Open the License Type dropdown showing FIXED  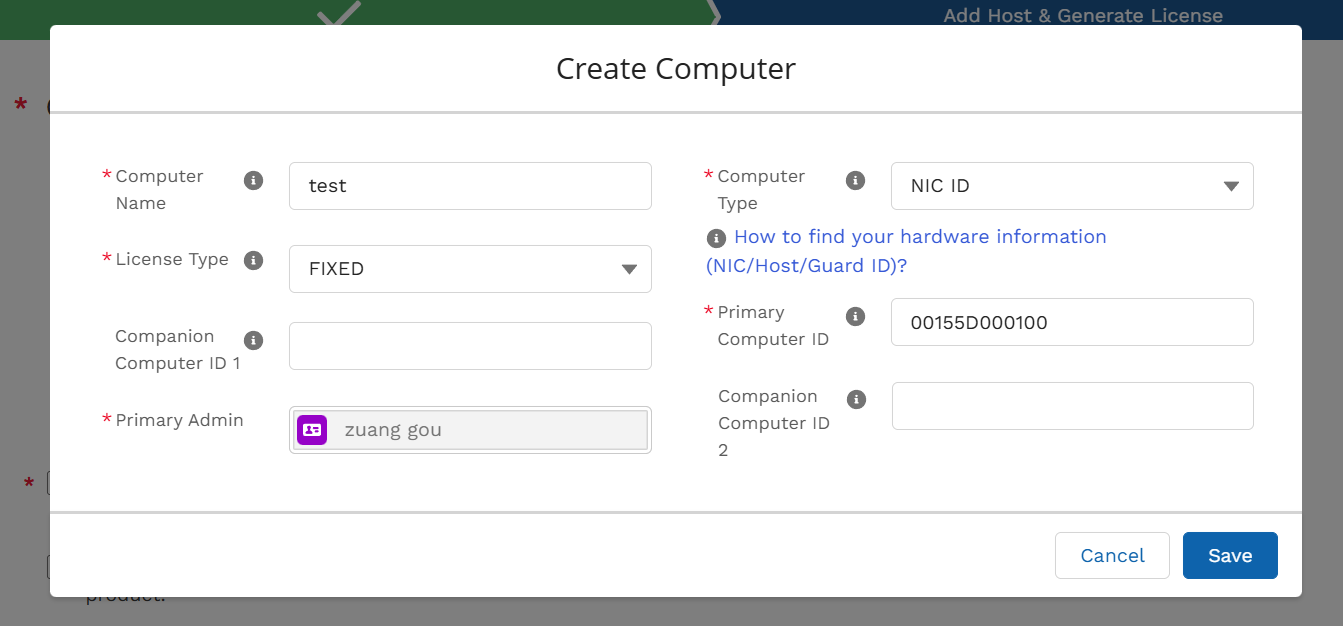click(x=470, y=269)
